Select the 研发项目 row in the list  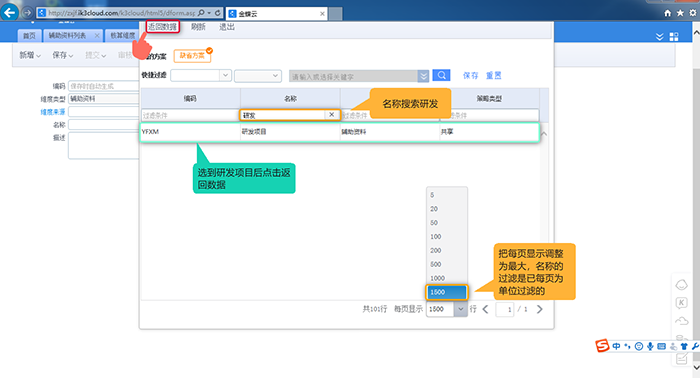coord(340,132)
